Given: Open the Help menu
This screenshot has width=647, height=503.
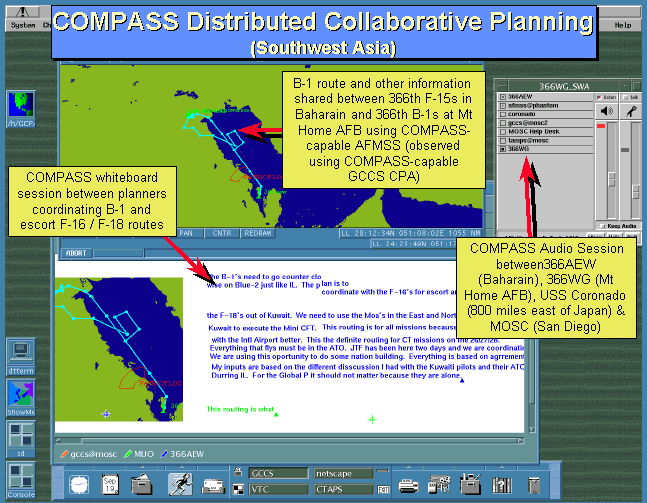Looking at the screenshot, I should 622,25.
